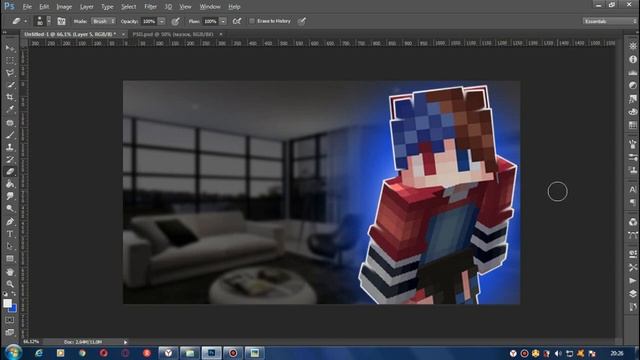Toggle the Brush panel button
Viewport: 640px width, 360px height.
tap(61, 21)
